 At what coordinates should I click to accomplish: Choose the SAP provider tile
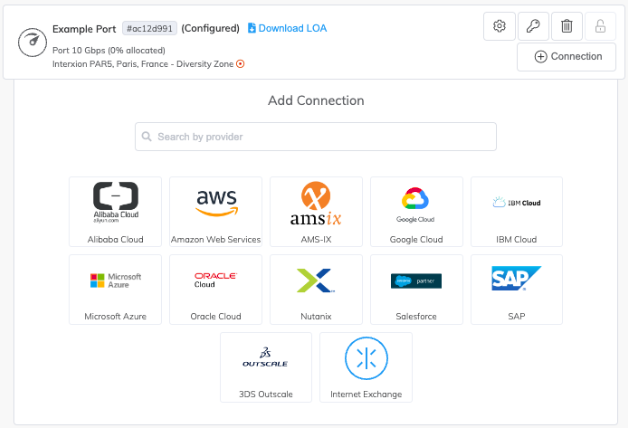(x=516, y=289)
